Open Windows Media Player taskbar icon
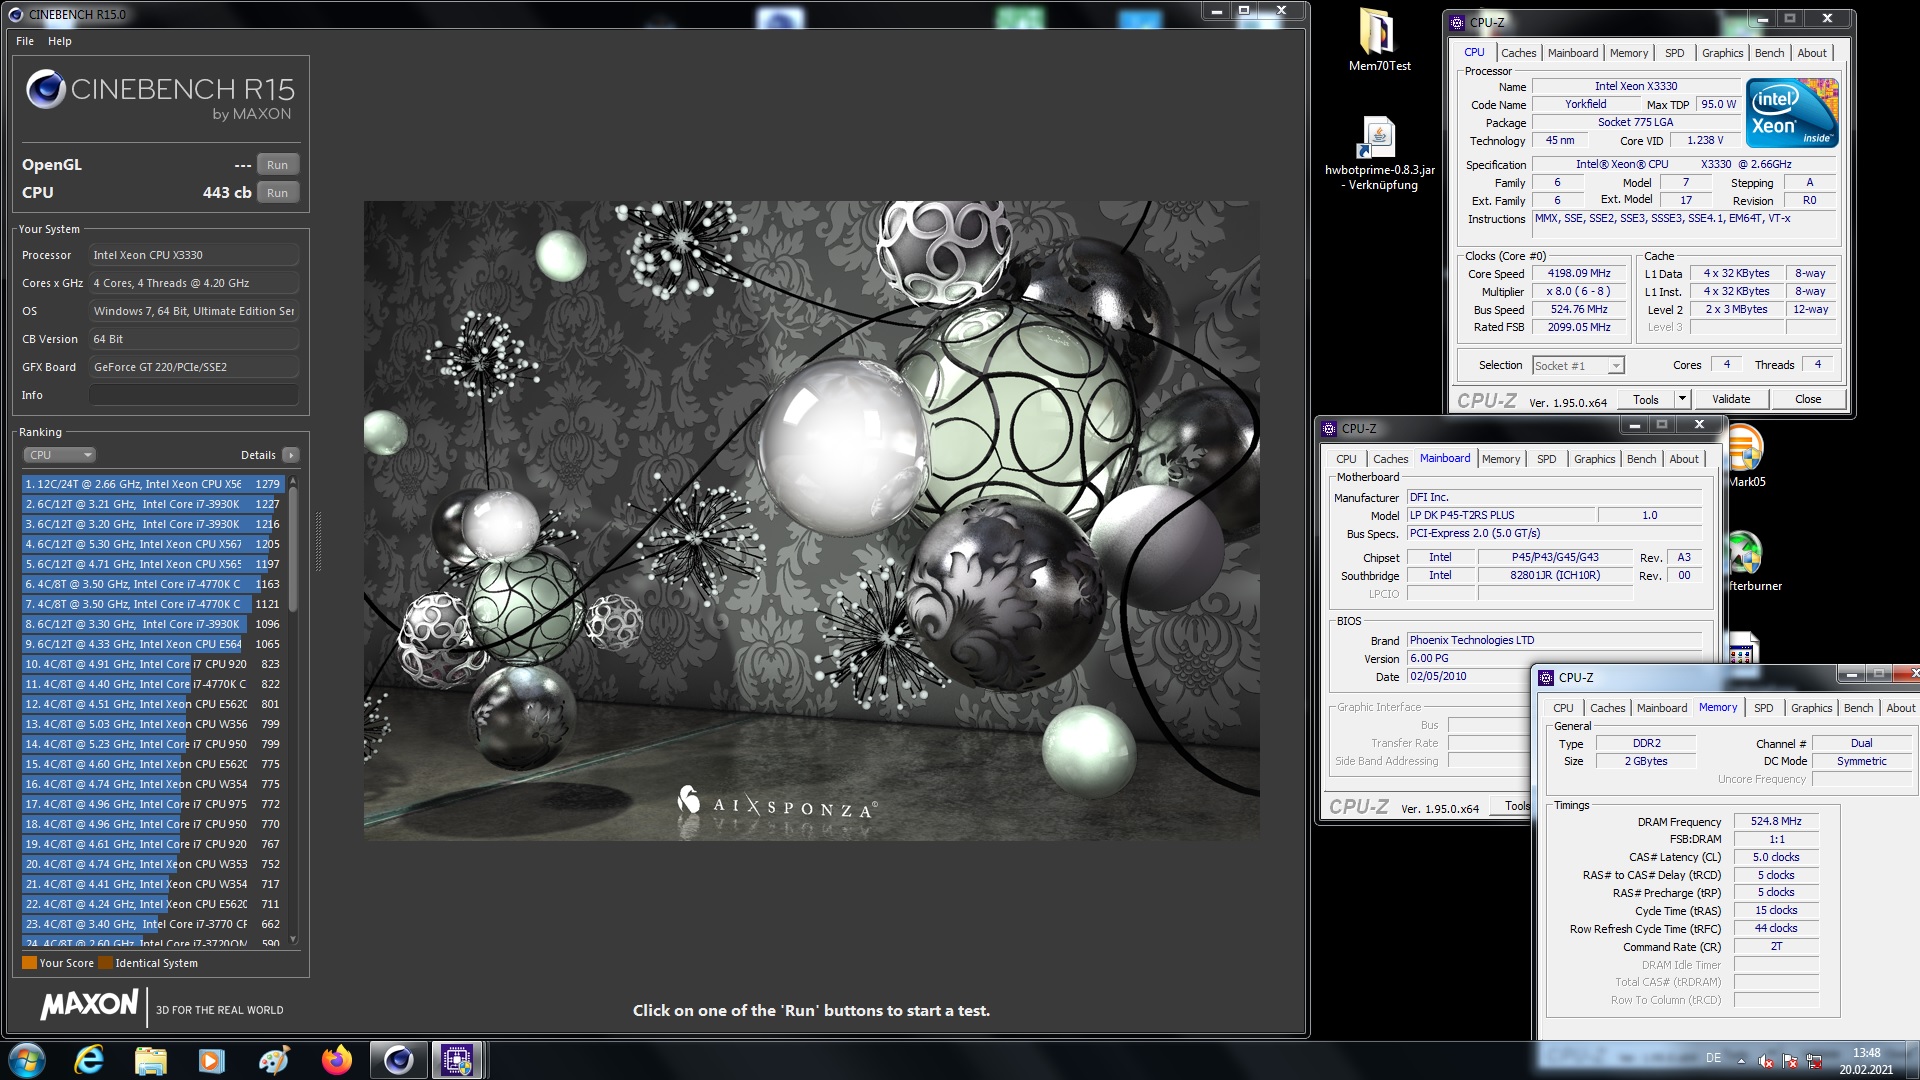Image resolution: width=1920 pixels, height=1080 pixels. [212, 1060]
